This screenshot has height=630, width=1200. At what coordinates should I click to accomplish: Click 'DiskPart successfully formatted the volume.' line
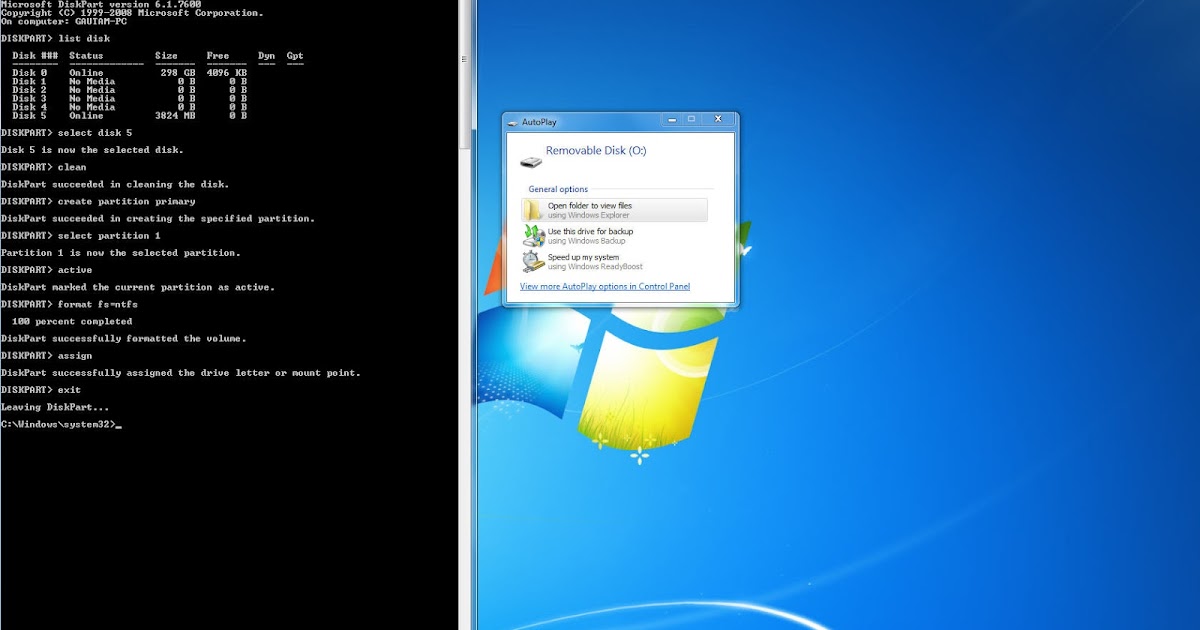123,338
